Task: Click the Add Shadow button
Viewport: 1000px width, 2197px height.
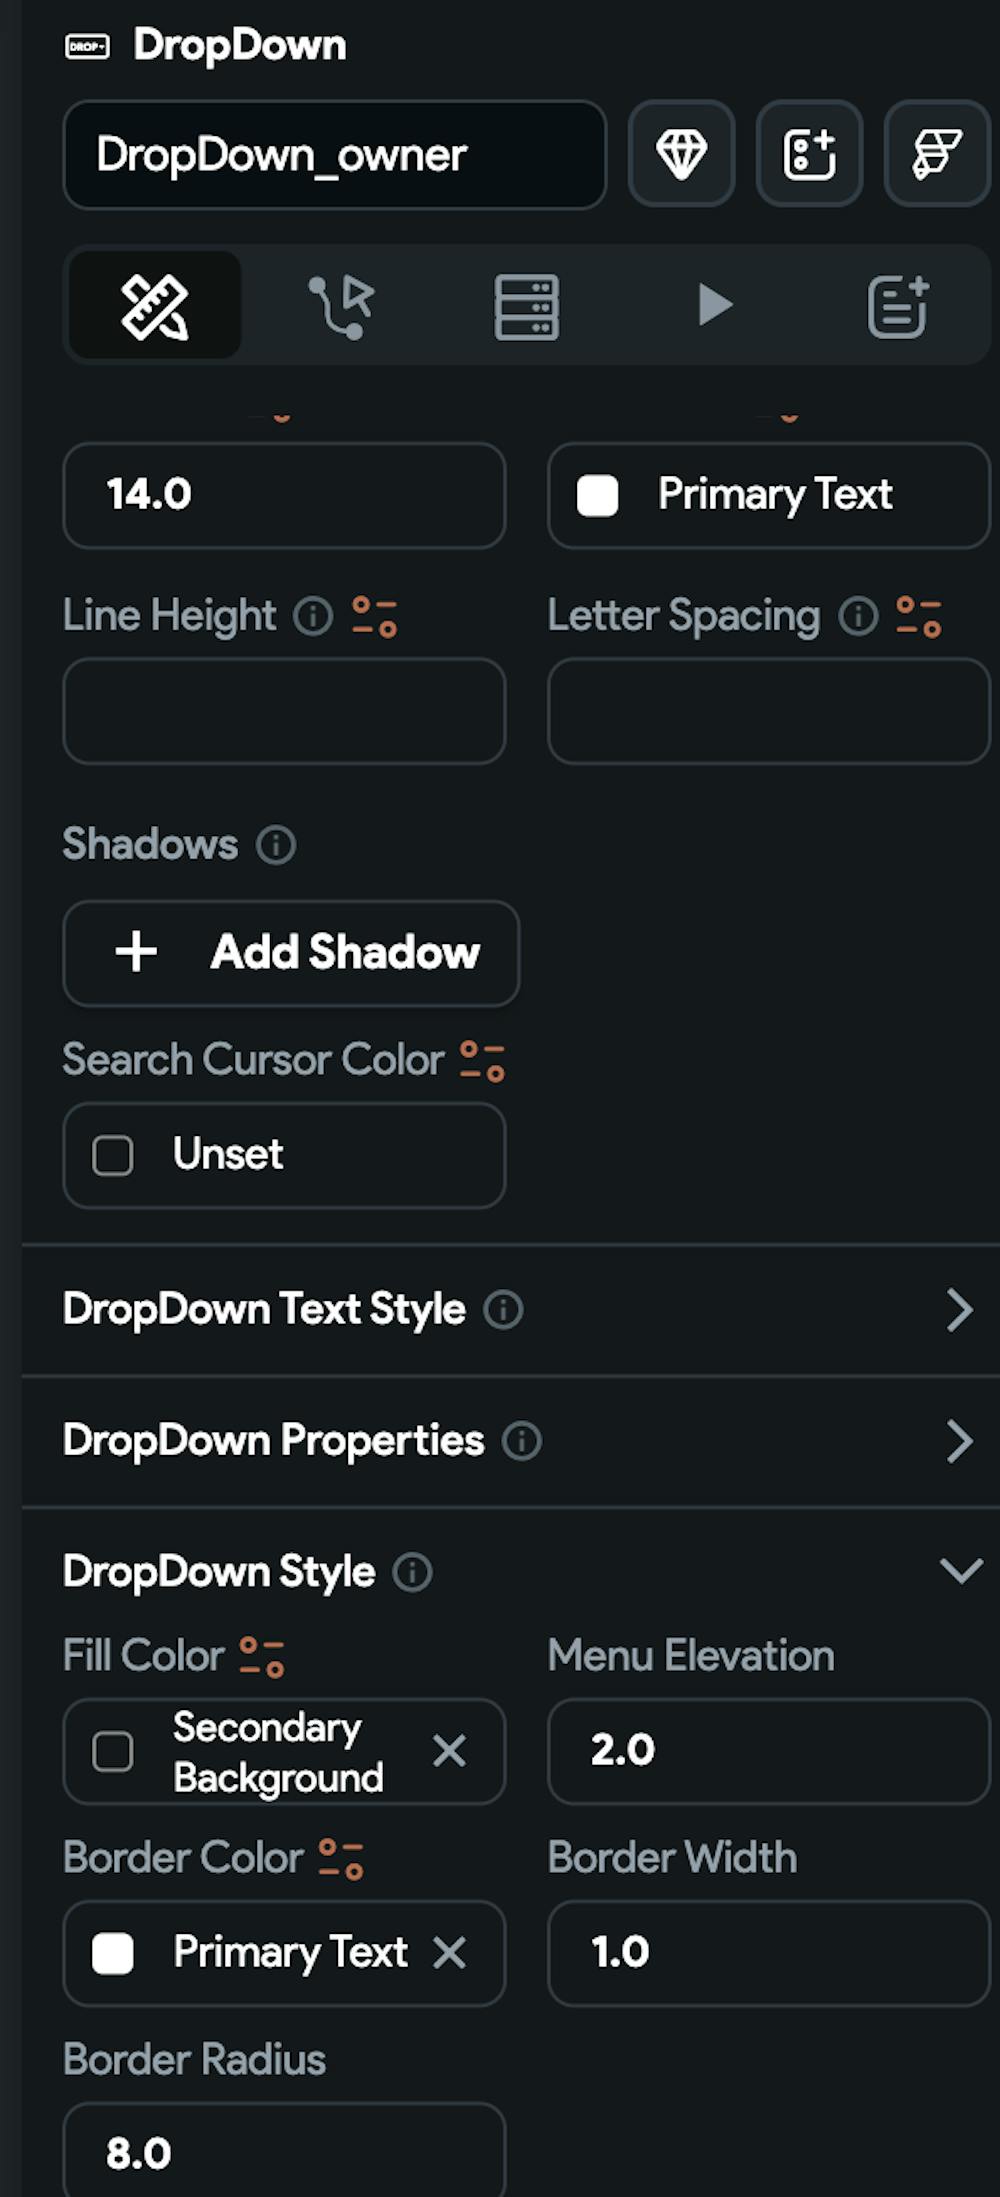Action: tap(291, 953)
